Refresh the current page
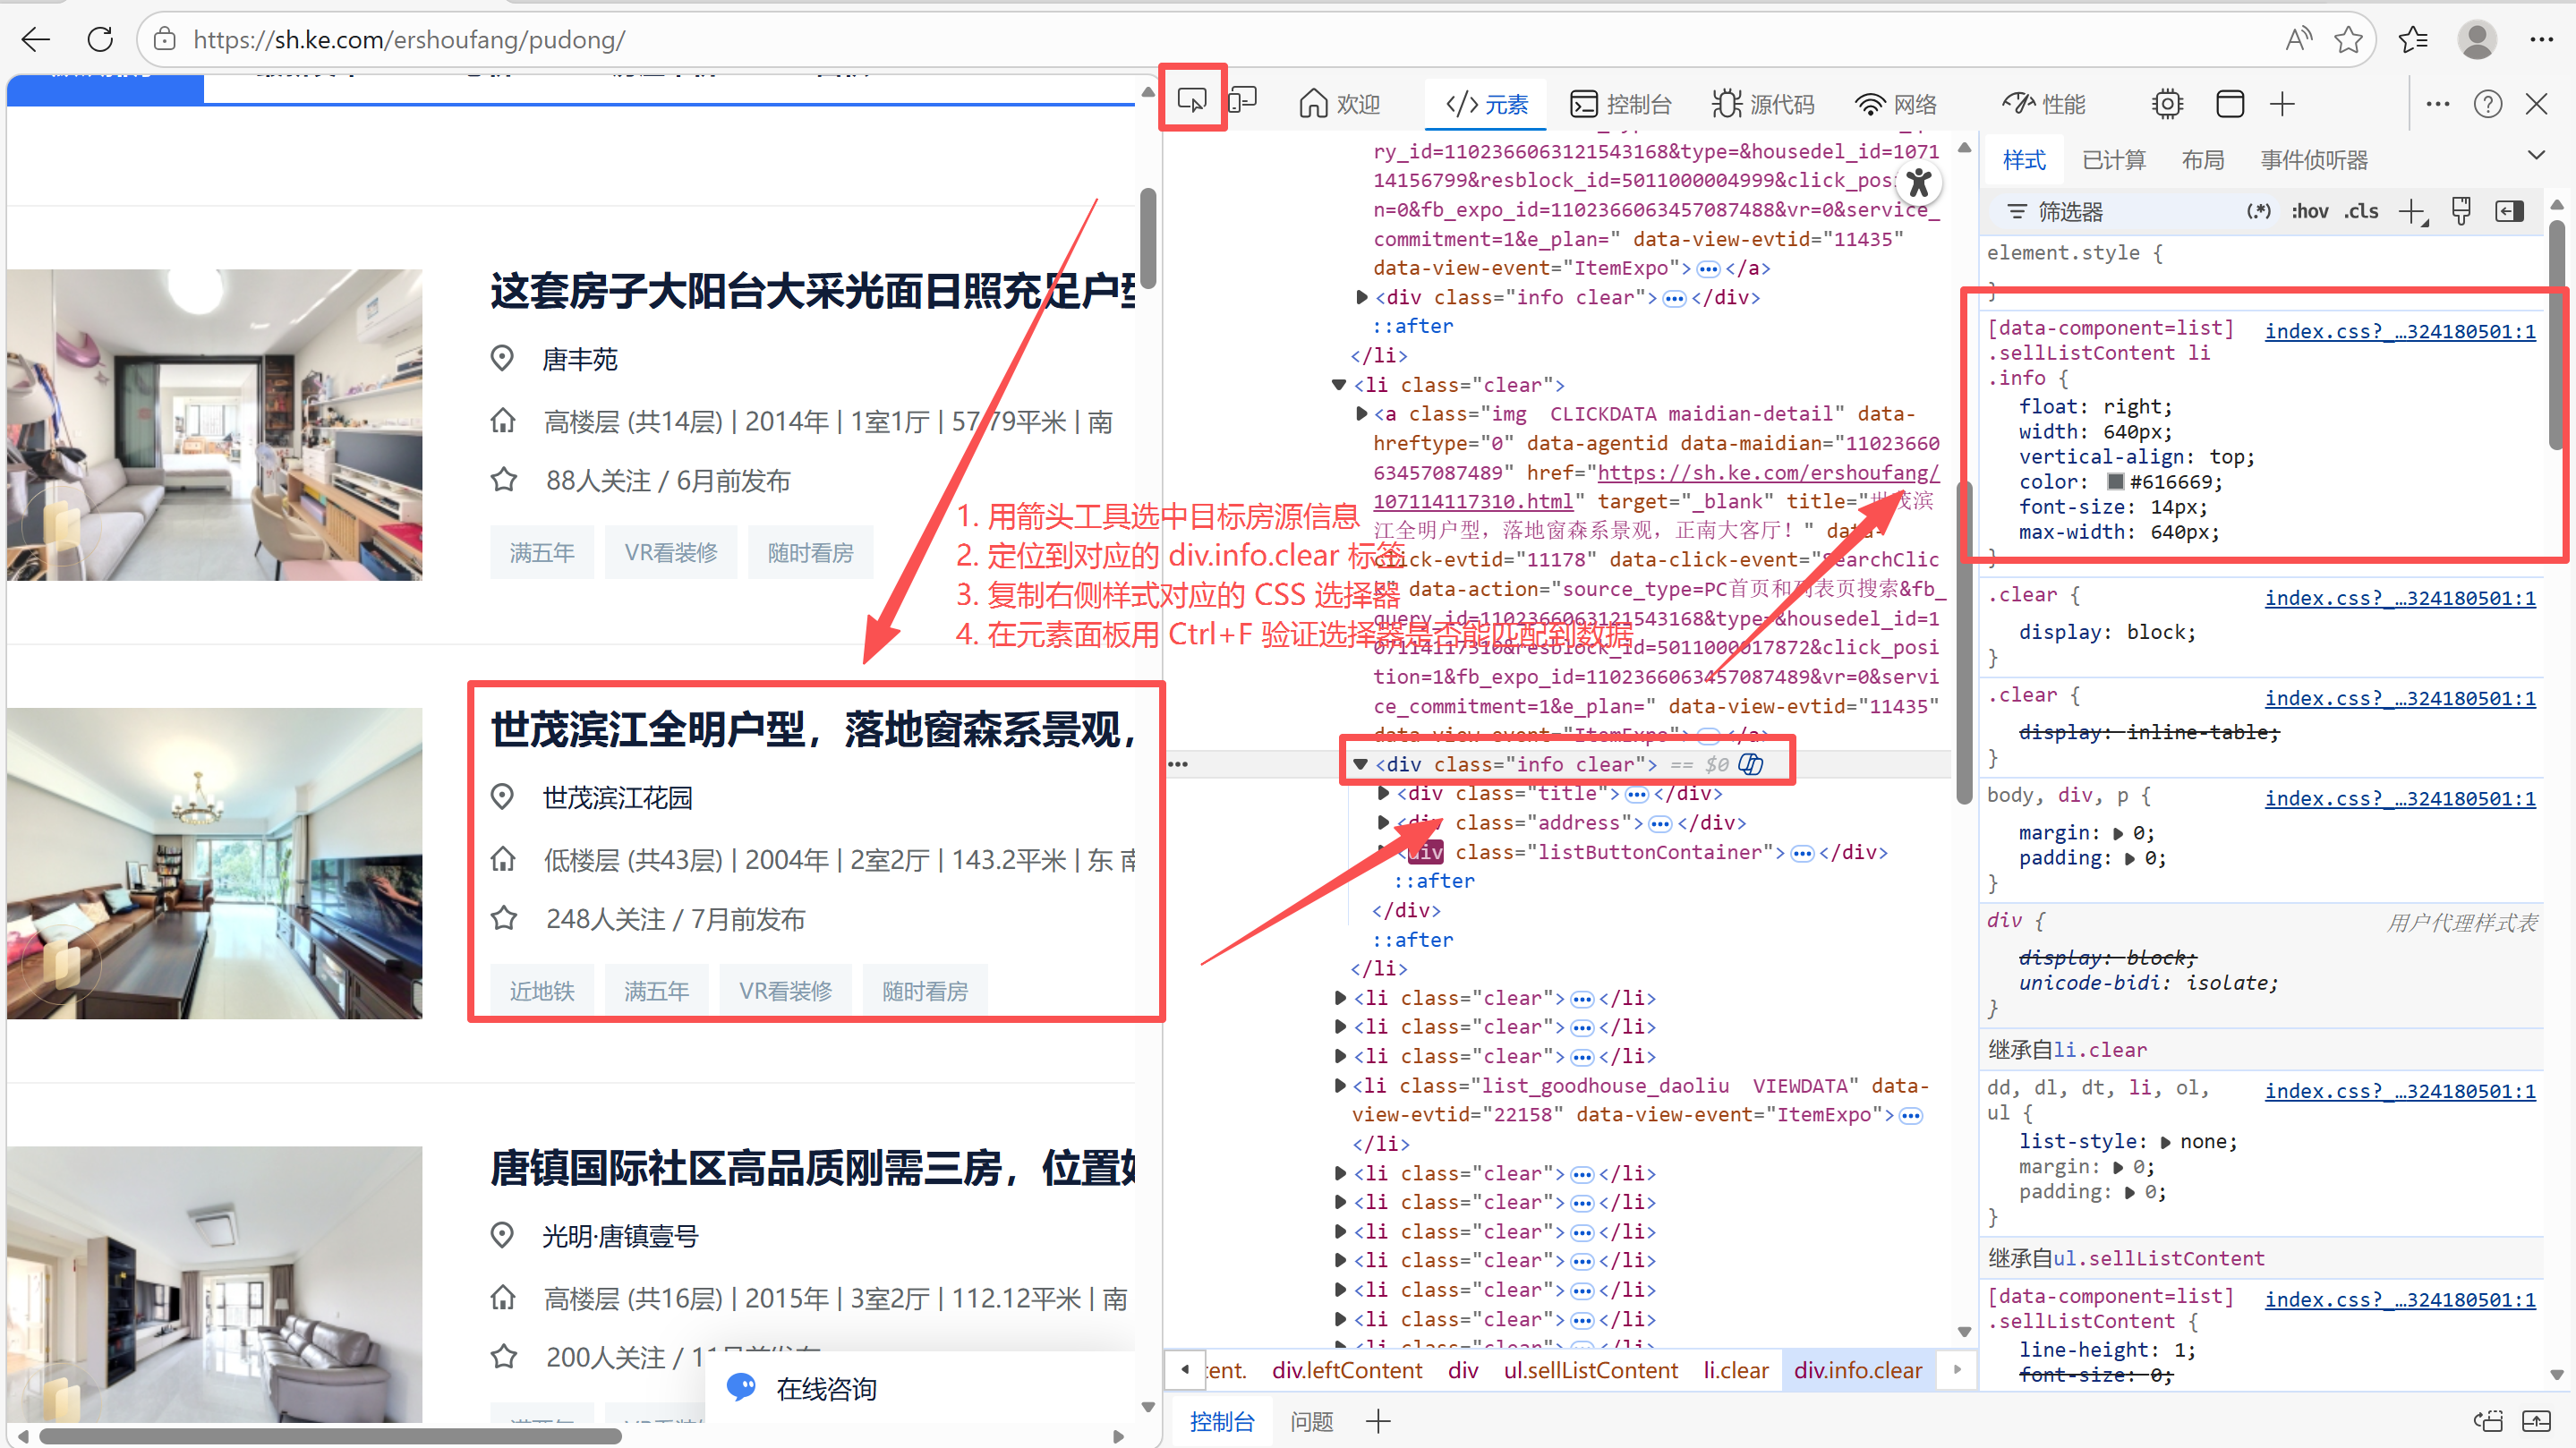 click(x=100, y=40)
